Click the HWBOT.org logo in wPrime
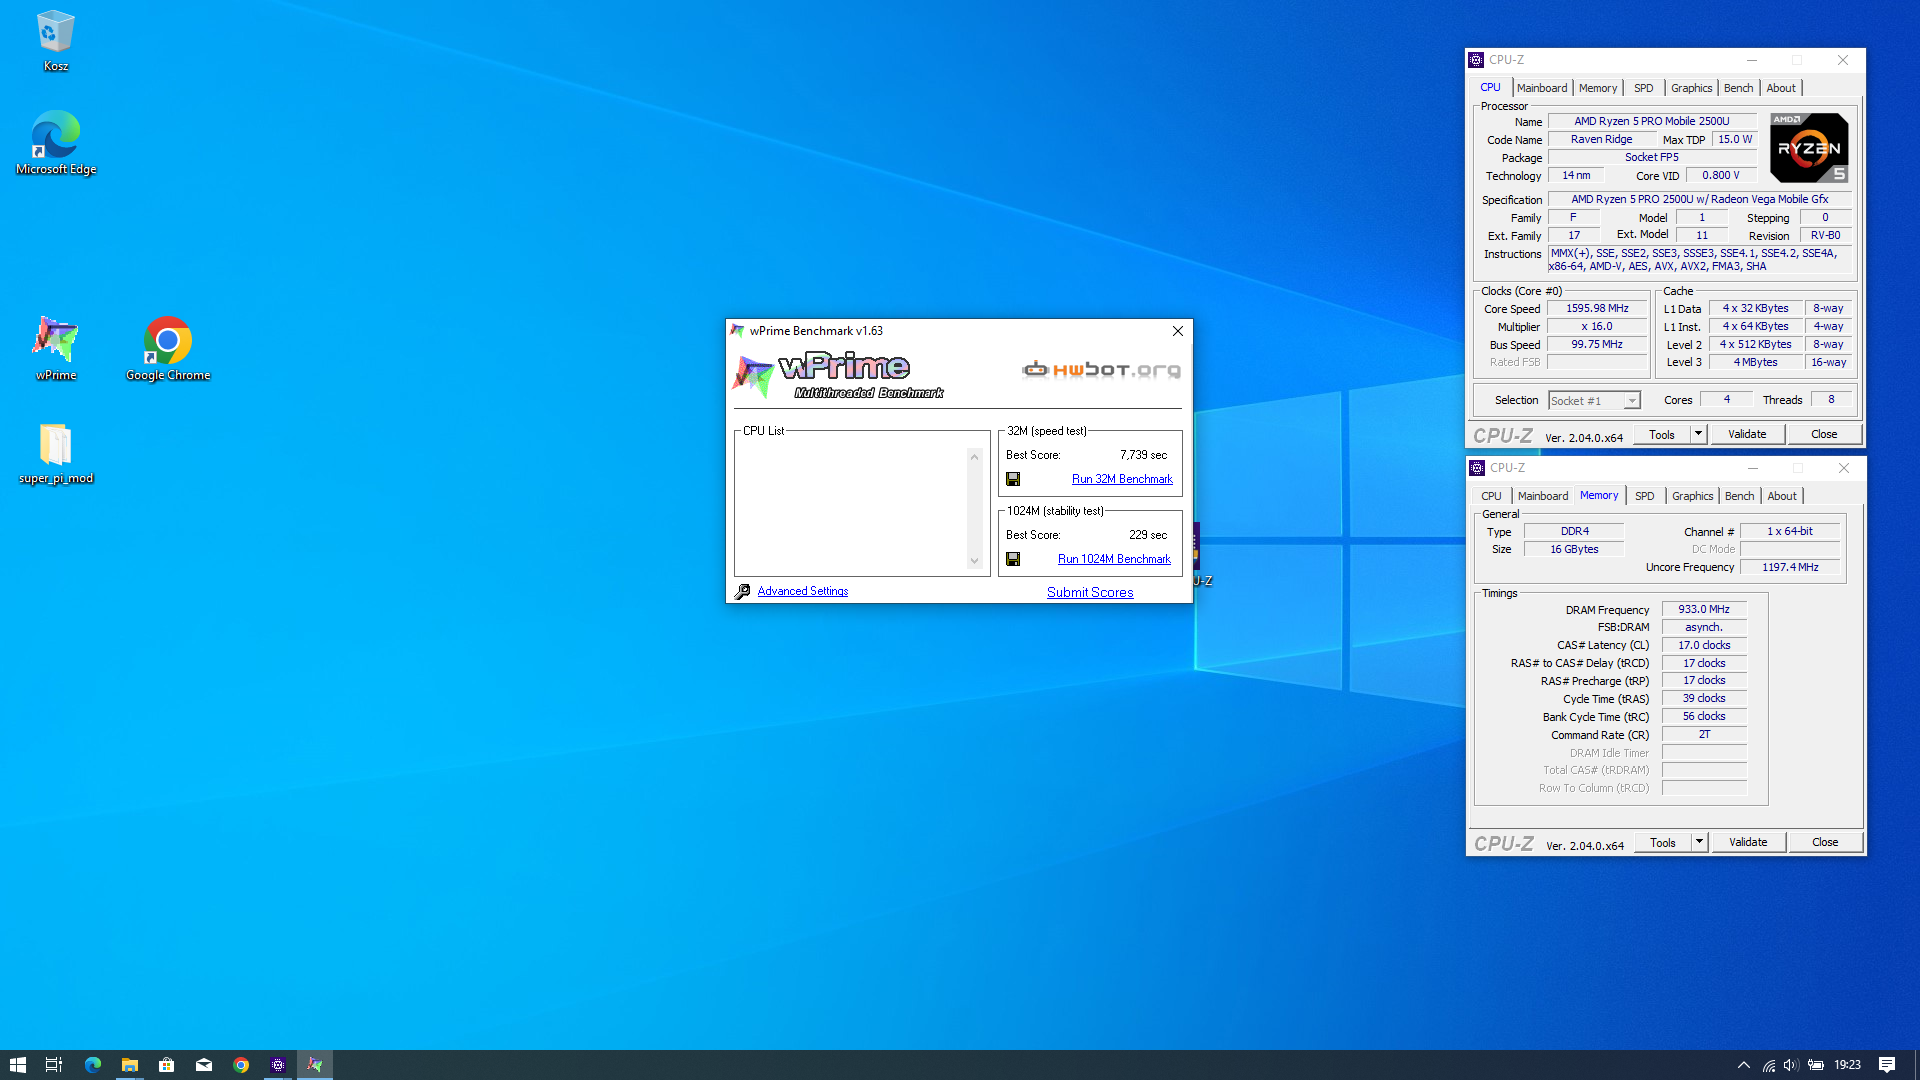The height and width of the screenshot is (1080, 1920). point(1101,369)
